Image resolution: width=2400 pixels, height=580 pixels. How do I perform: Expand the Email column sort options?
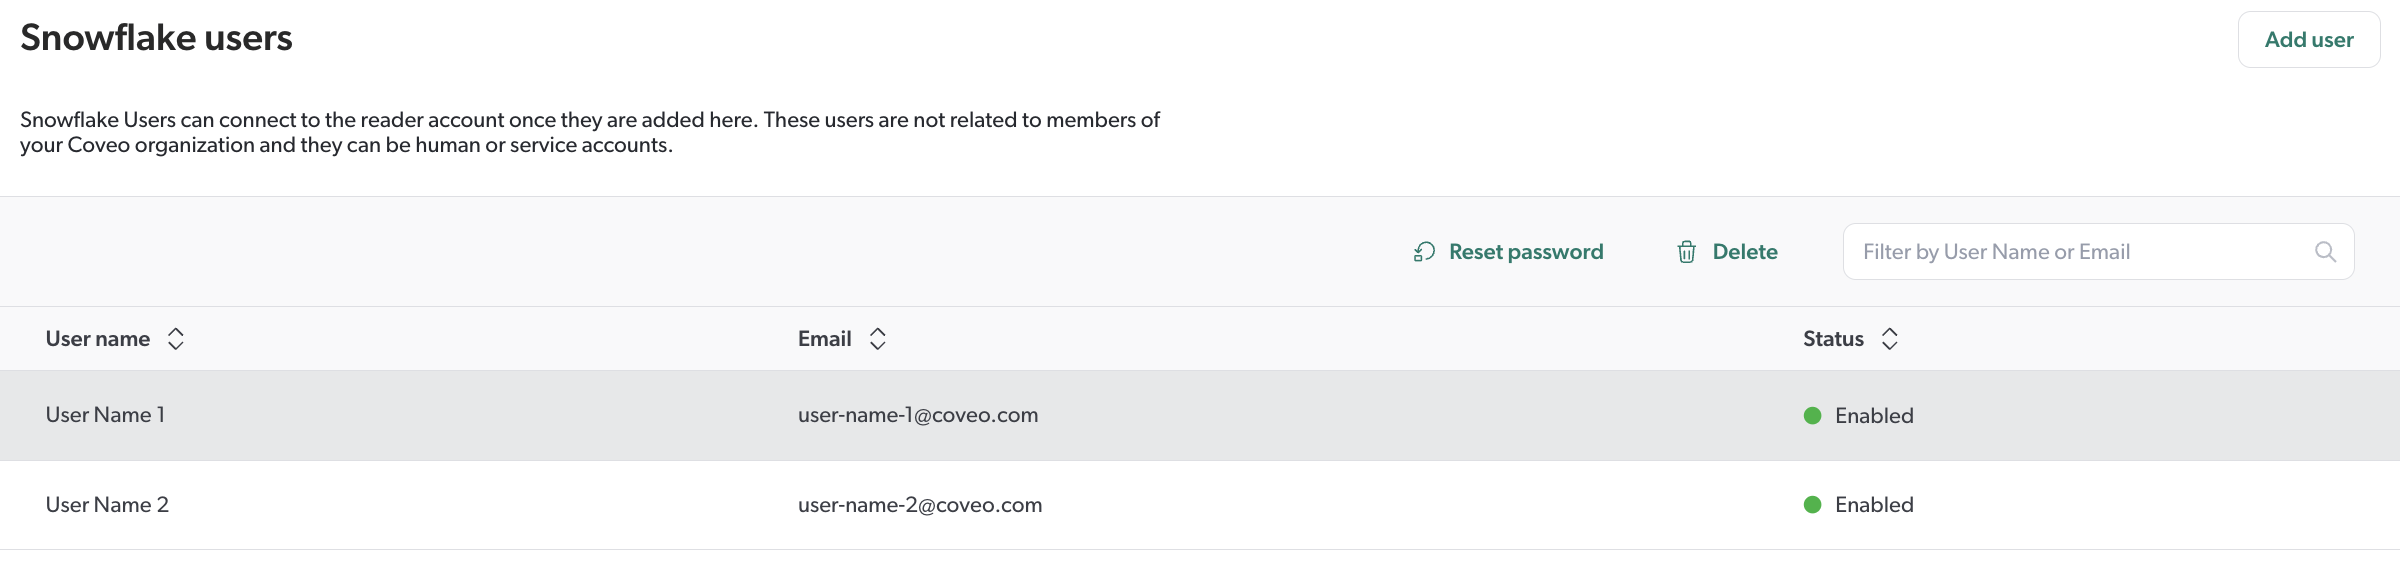coord(877,339)
